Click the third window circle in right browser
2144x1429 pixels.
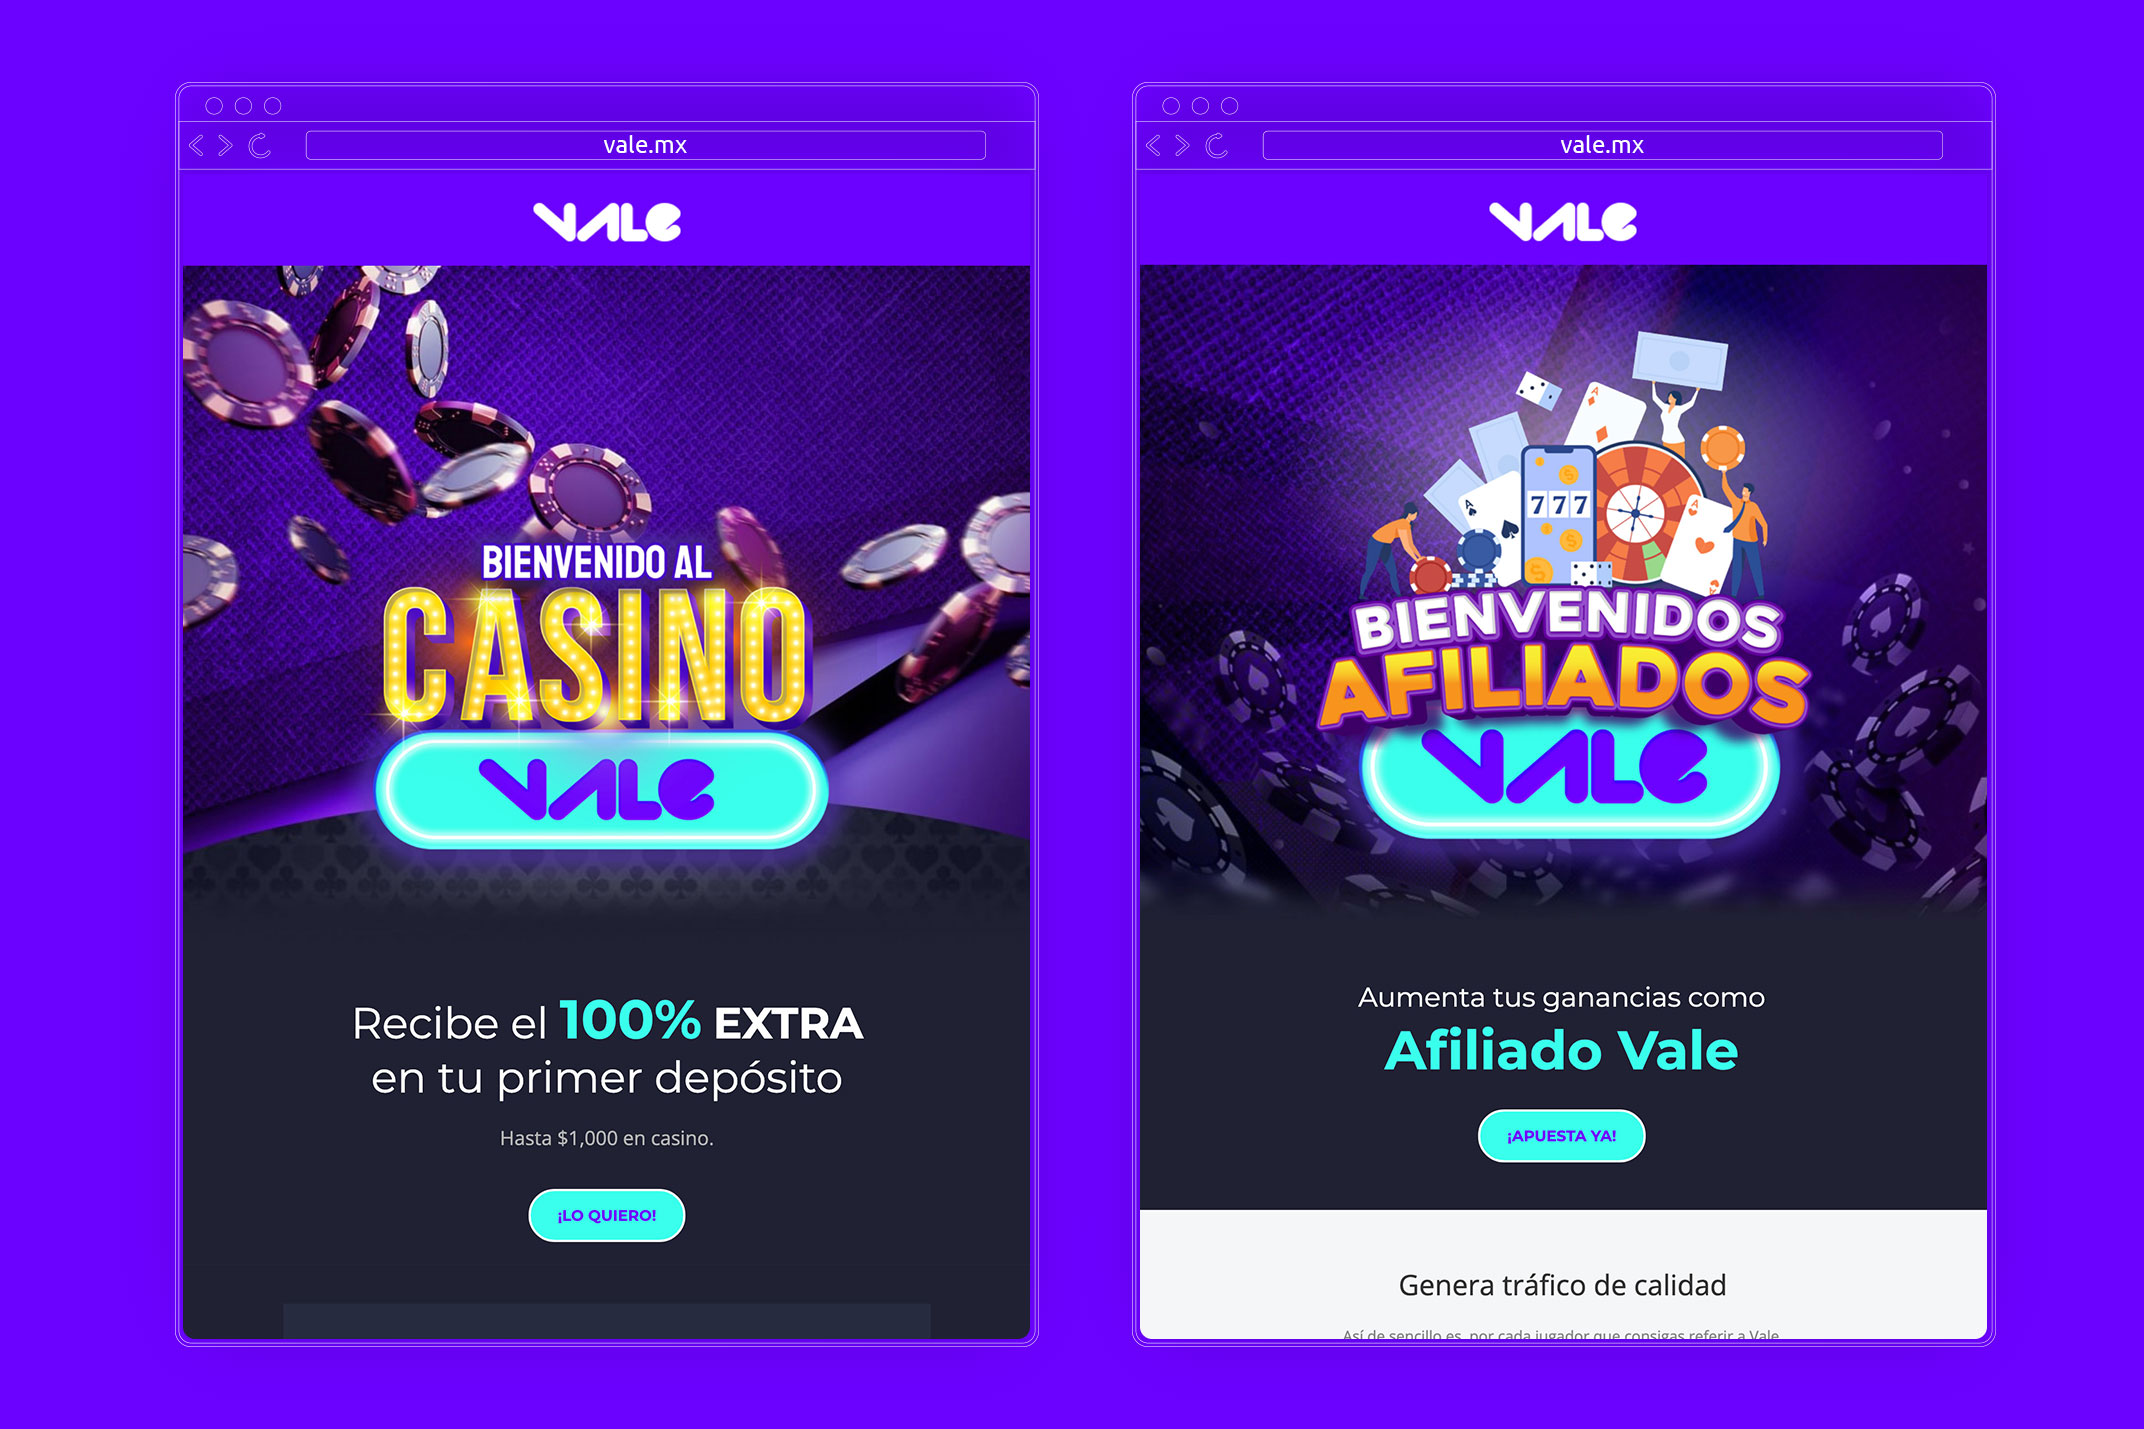(1230, 106)
